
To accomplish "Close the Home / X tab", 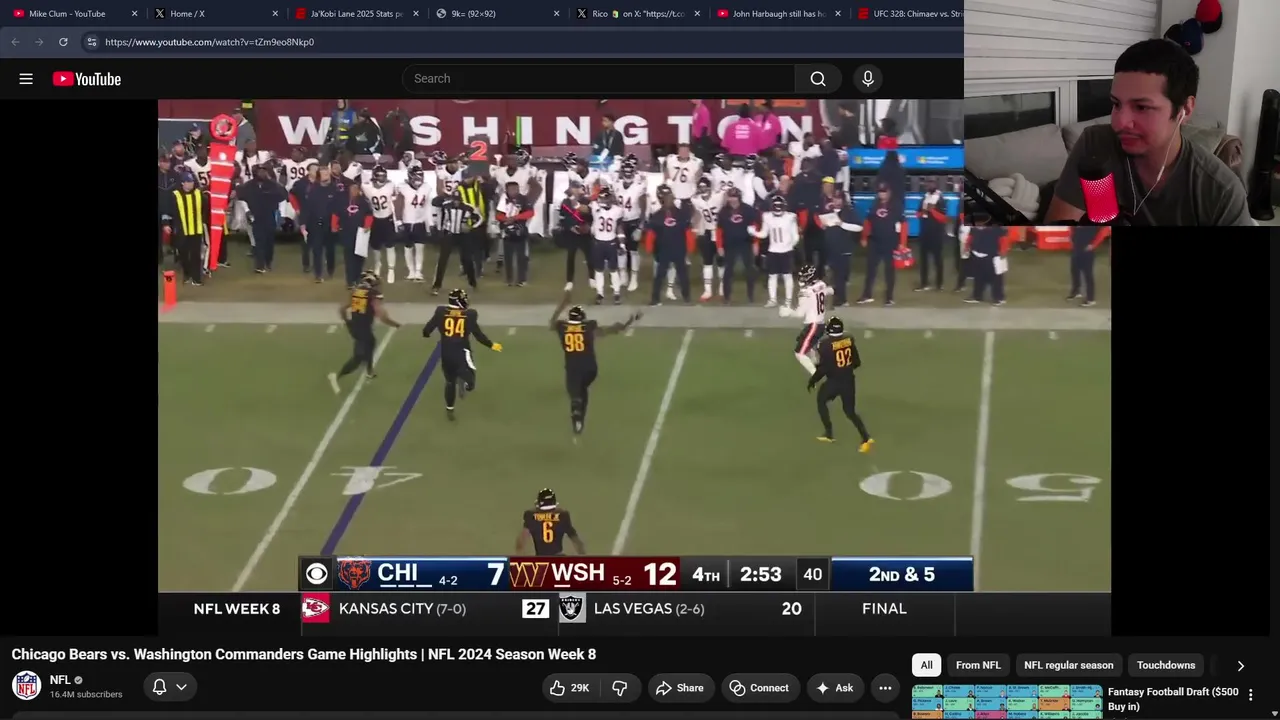I will coord(275,14).
